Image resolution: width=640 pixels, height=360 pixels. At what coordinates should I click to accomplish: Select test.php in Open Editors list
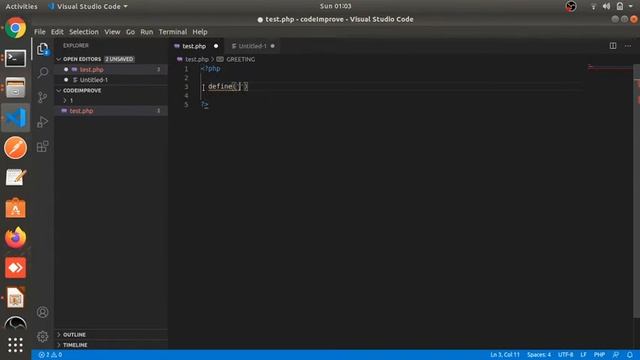tap(111, 69)
